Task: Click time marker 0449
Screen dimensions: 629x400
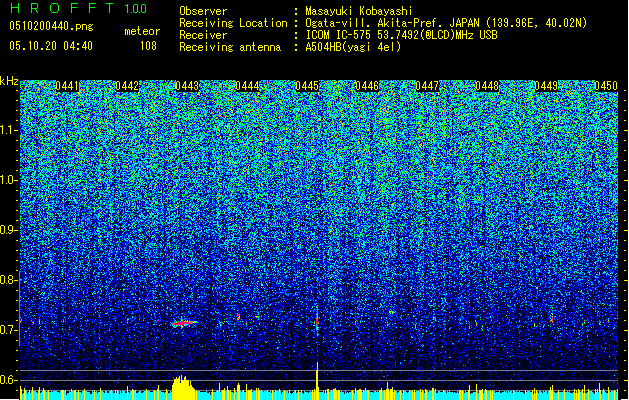Action: (547, 86)
